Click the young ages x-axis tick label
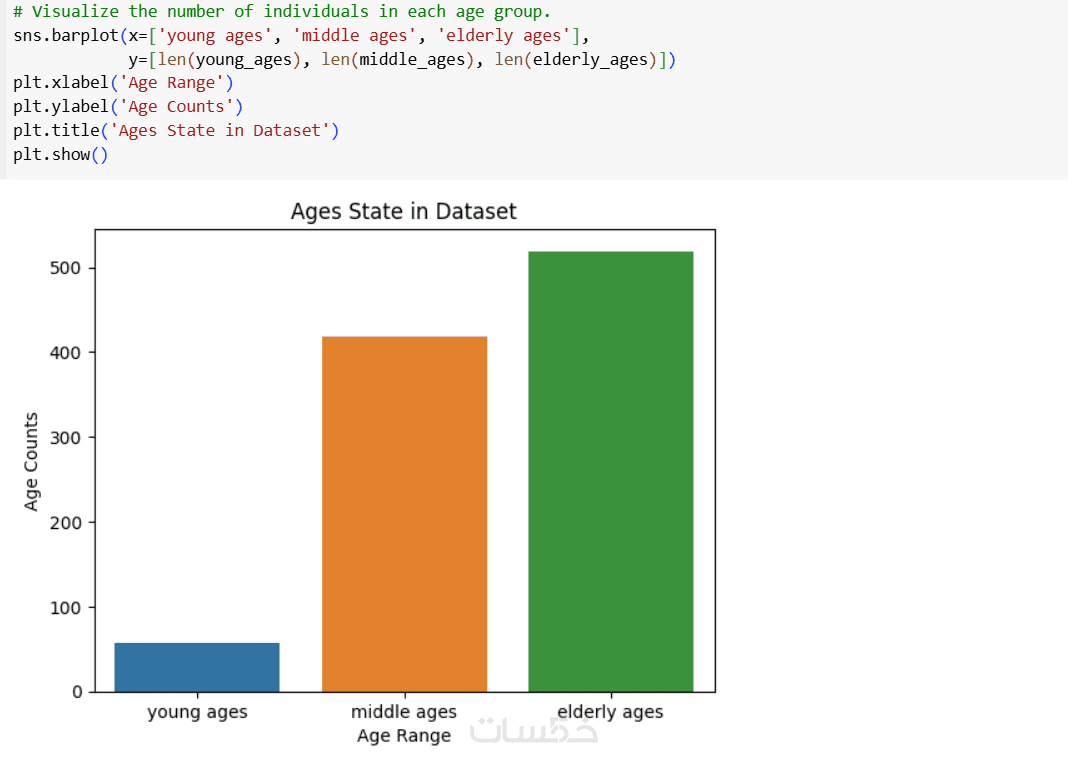 click(197, 712)
